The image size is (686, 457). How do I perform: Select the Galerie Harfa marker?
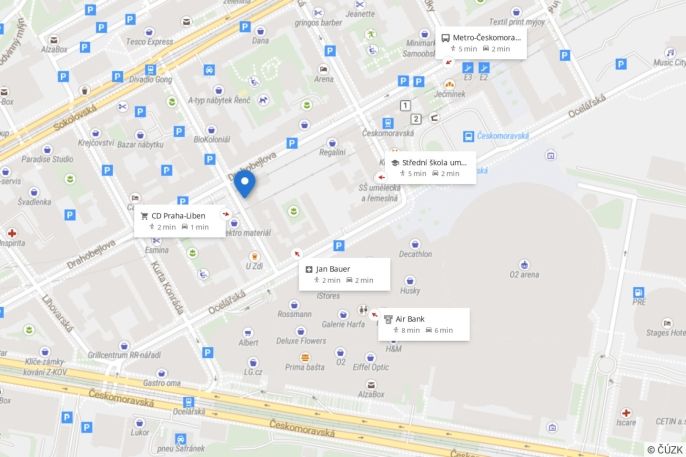tap(343, 314)
